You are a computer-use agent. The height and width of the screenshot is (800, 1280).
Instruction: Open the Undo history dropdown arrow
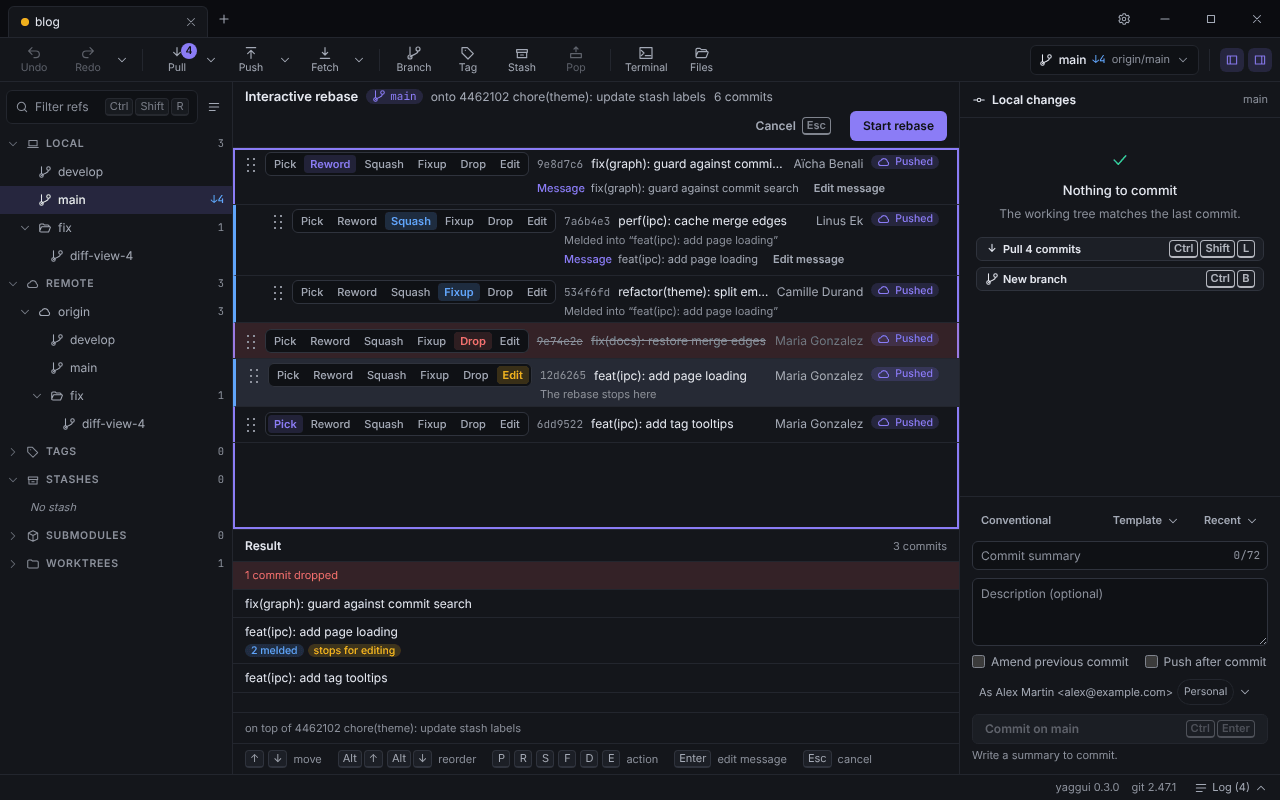[x=122, y=60]
